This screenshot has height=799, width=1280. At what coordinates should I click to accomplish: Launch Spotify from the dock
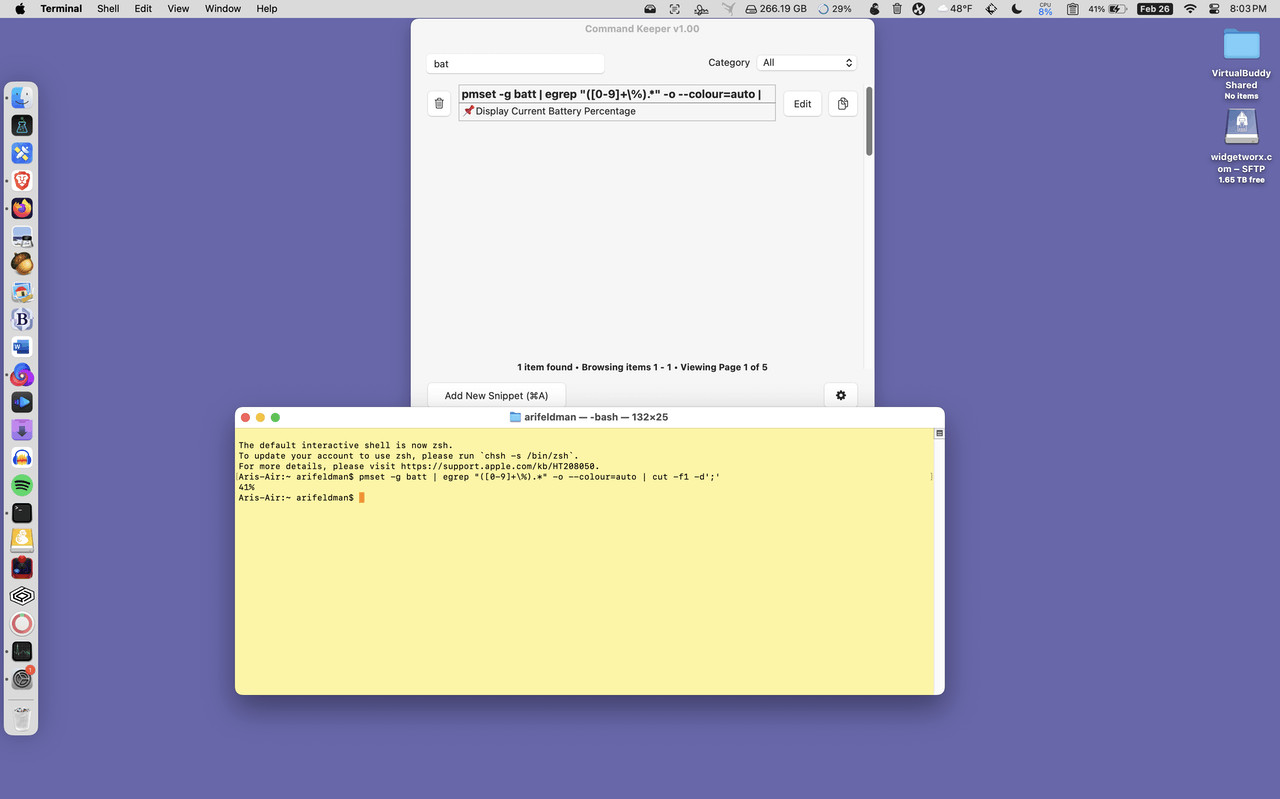pos(22,484)
